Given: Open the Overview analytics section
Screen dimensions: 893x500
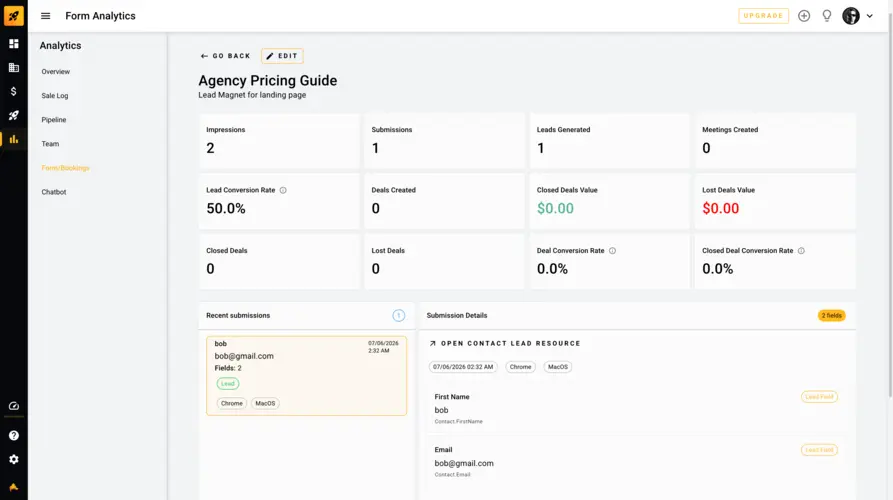Looking at the screenshot, I should pyautogui.click(x=56, y=72).
